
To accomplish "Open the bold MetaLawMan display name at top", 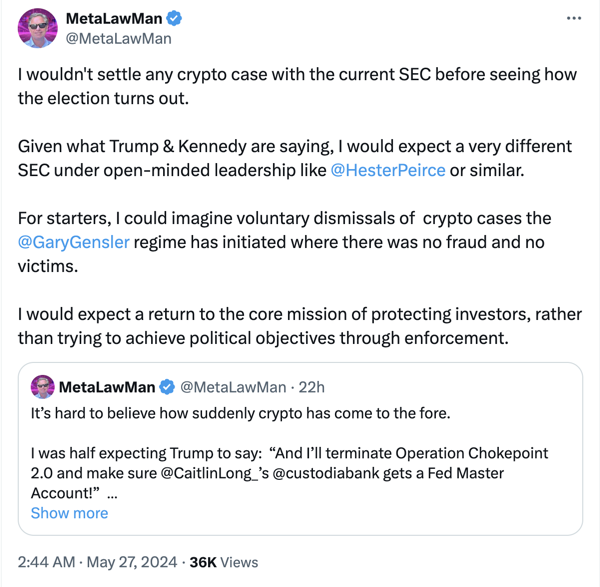I will coord(113,19).
